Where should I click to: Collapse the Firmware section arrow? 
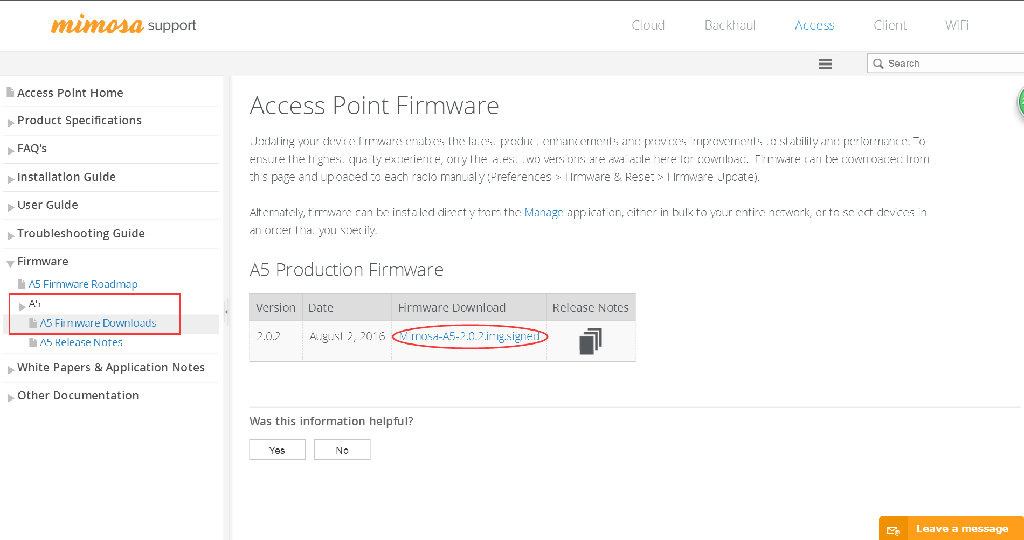click(10, 263)
